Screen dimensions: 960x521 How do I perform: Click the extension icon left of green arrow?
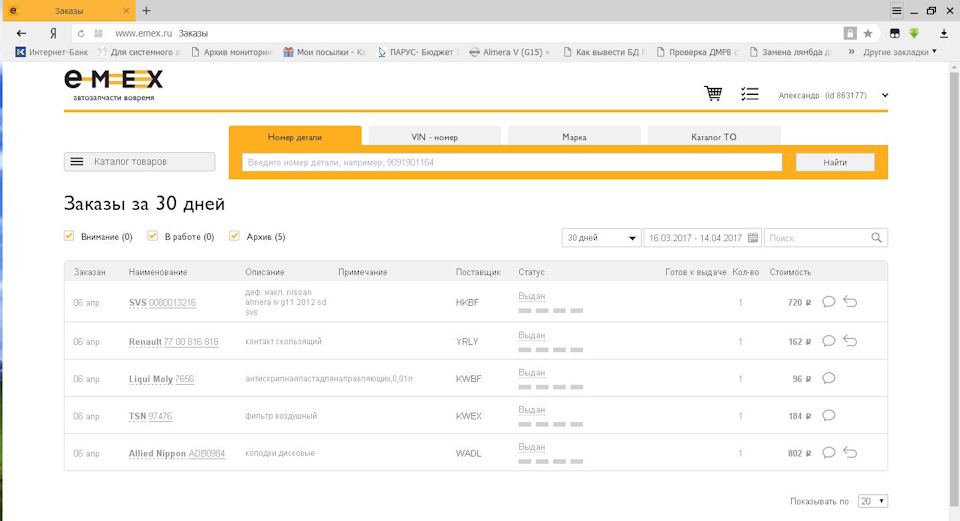tap(894, 34)
